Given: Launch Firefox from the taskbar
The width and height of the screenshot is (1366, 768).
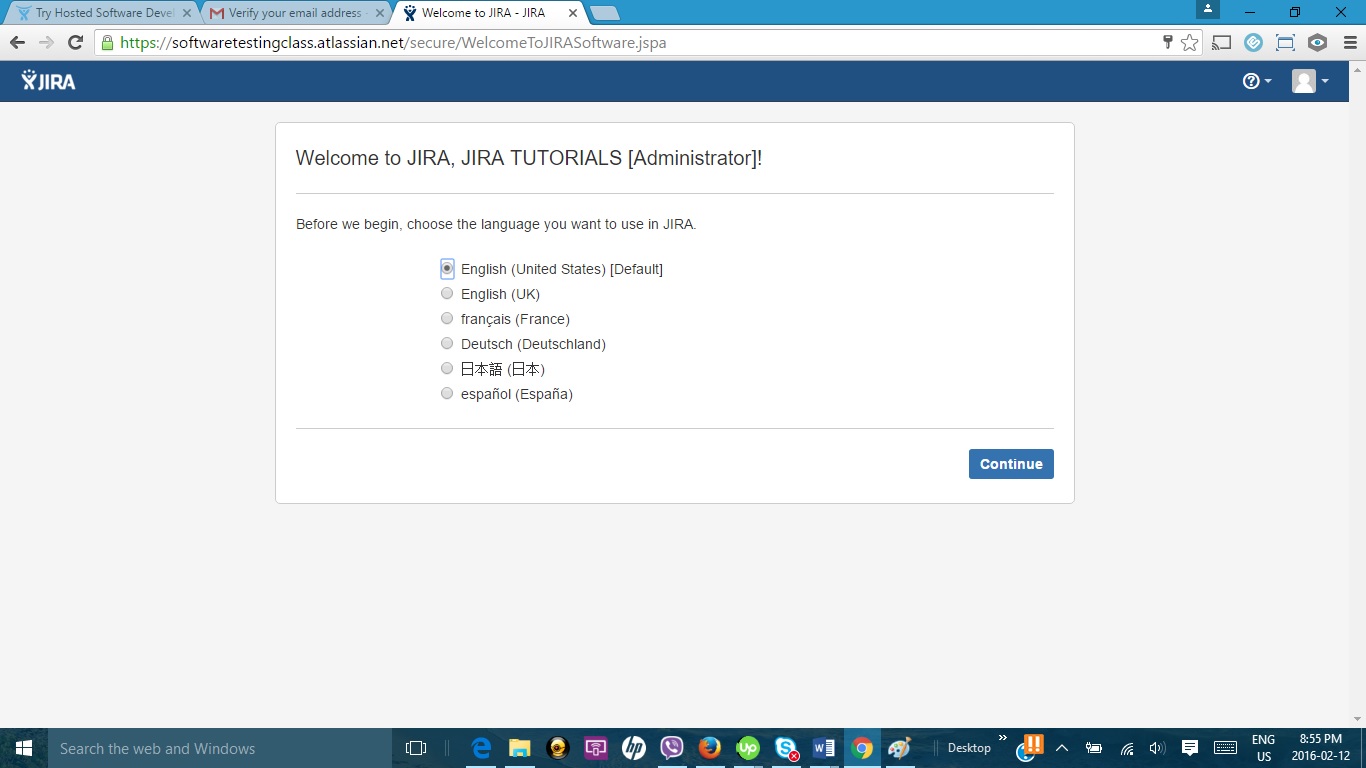Looking at the screenshot, I should (710, 748).
